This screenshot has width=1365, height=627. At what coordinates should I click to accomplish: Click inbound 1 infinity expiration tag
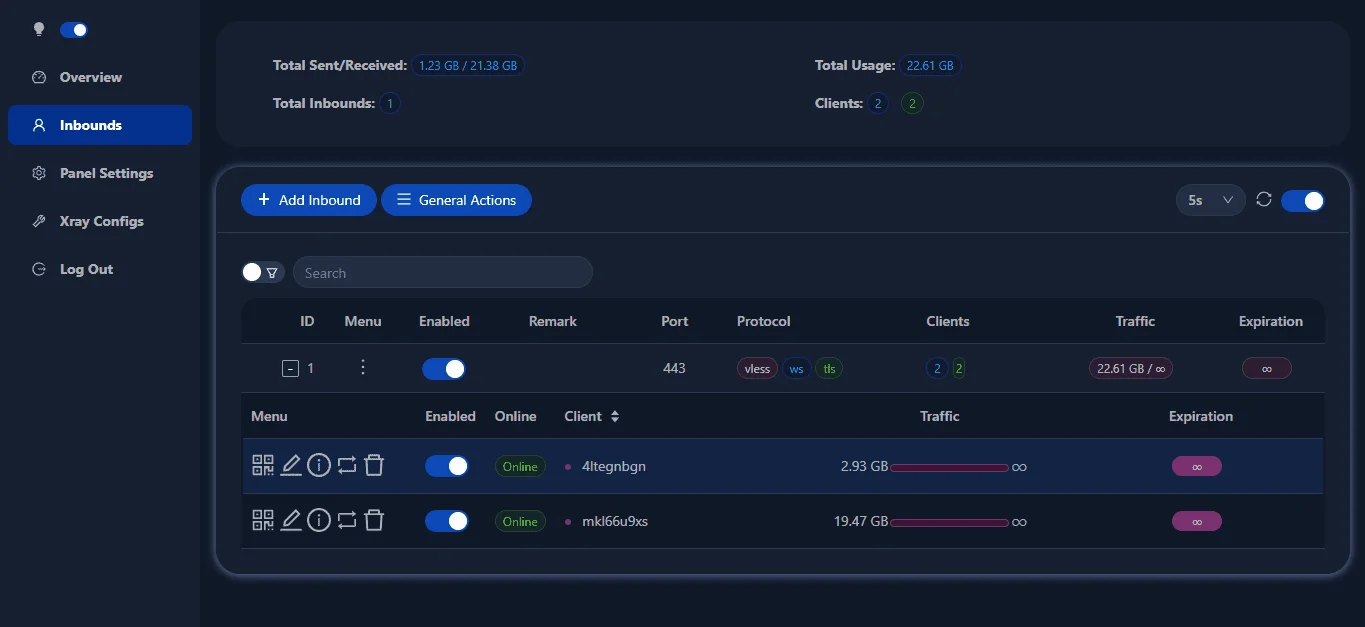pyautogui.click(x=1267, y=368)
